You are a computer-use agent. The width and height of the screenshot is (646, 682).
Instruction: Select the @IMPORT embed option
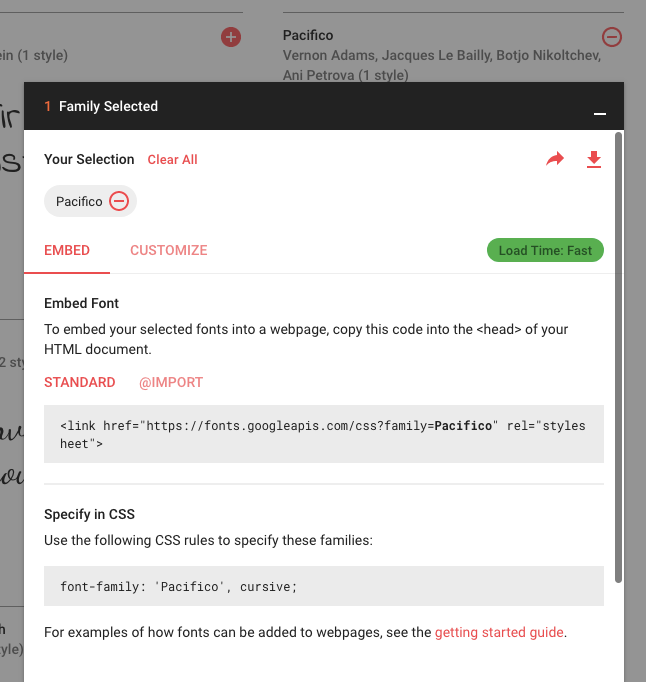pos(171,382)
